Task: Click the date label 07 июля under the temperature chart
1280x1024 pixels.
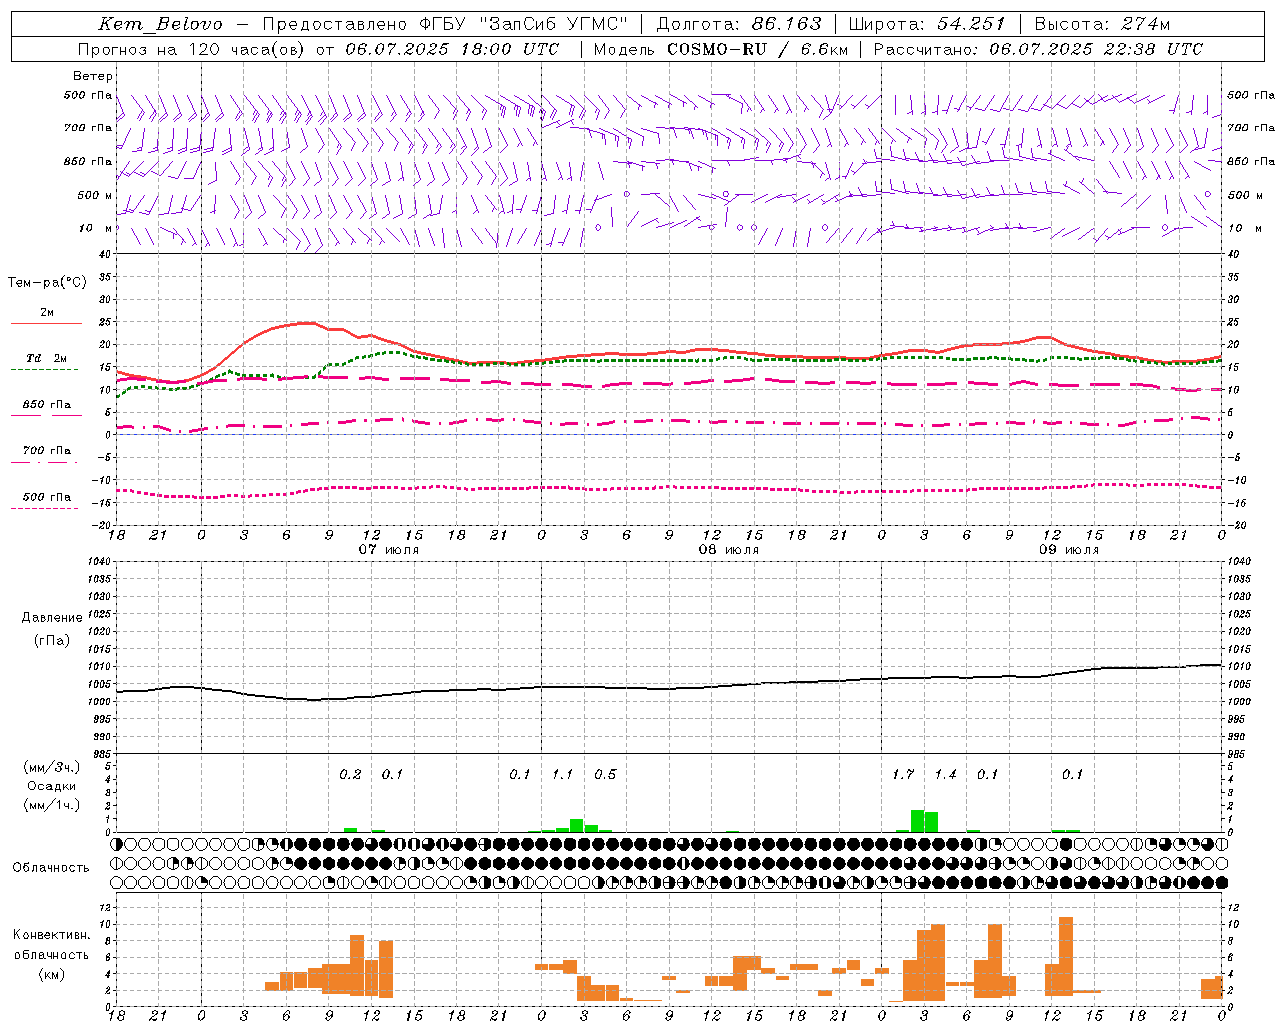Action: pos(388,550)
